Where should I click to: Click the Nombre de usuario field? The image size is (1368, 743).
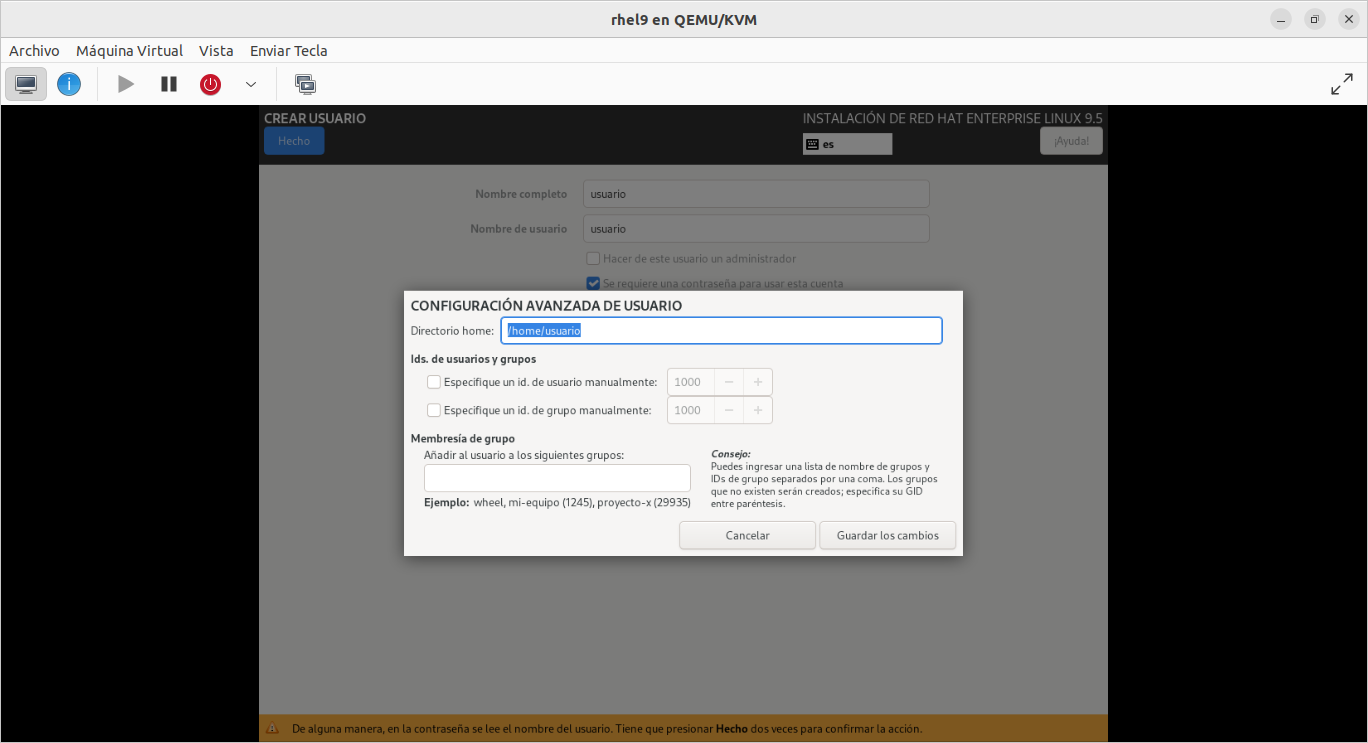pyautogui.click(x=756, y=229)
